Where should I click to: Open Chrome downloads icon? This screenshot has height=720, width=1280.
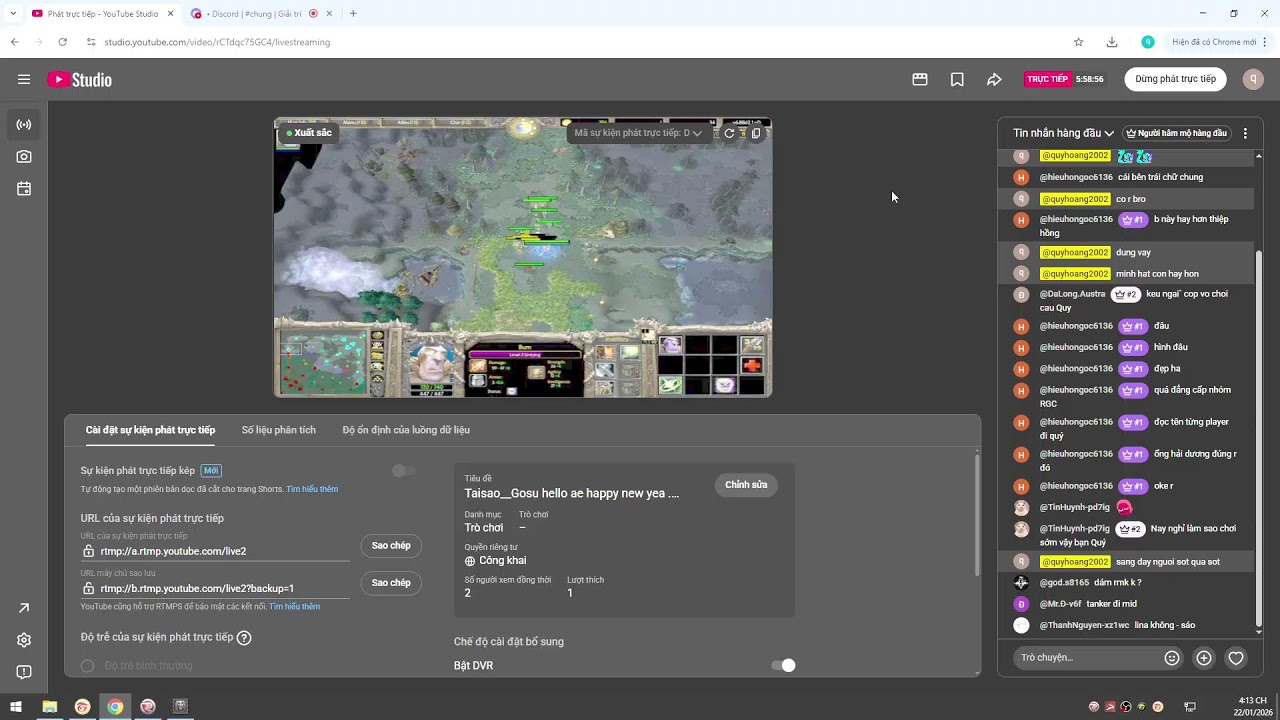pyautogui.click(x=1112, y=42)
